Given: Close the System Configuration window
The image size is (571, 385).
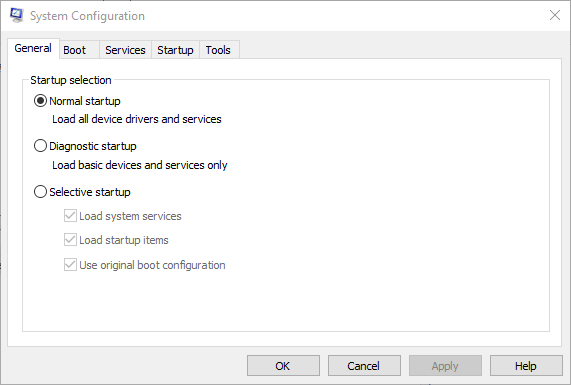Looking at the screenshot, I should point(555,15).
